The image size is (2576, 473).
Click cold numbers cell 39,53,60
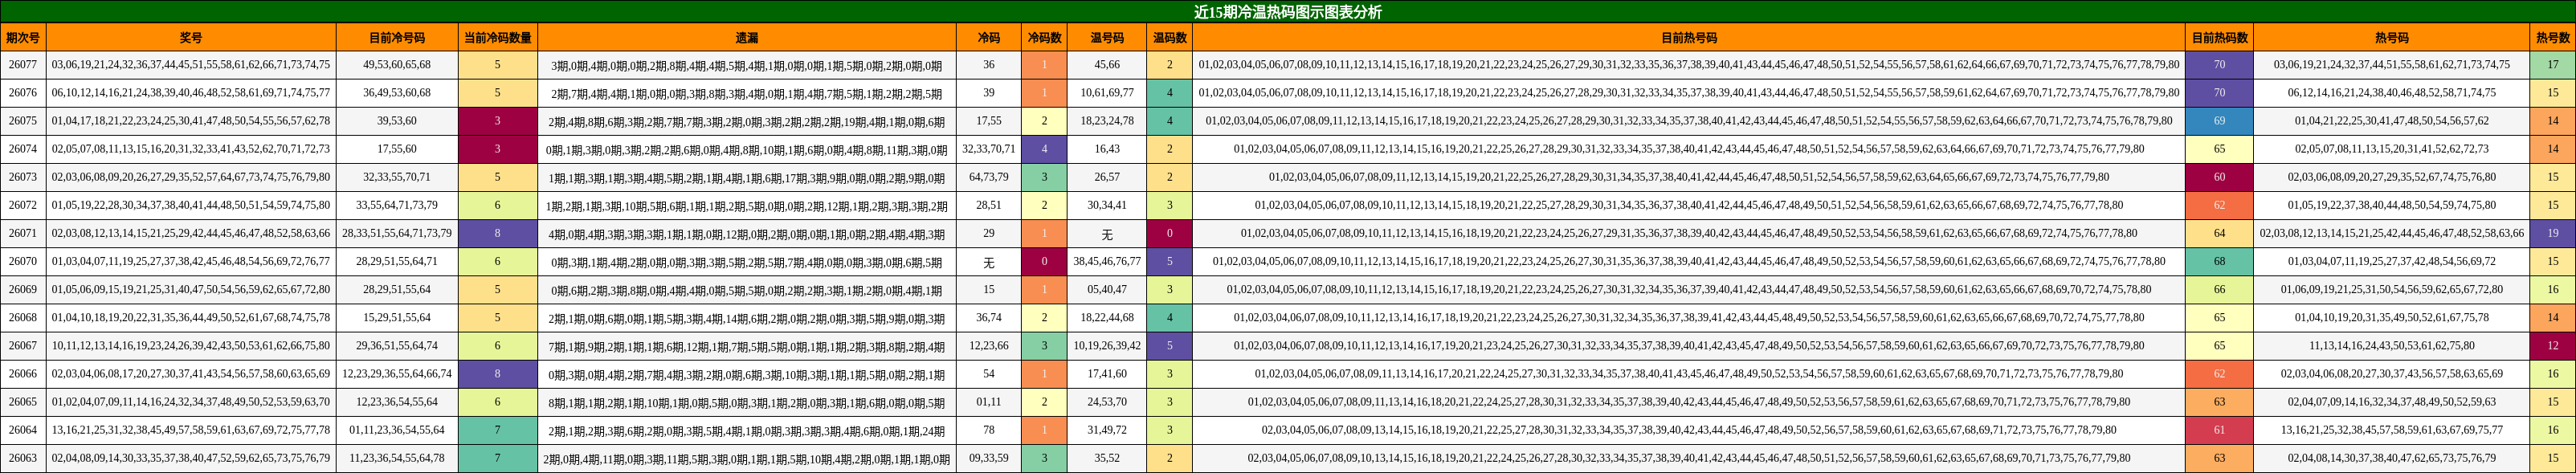coord(397,121)
